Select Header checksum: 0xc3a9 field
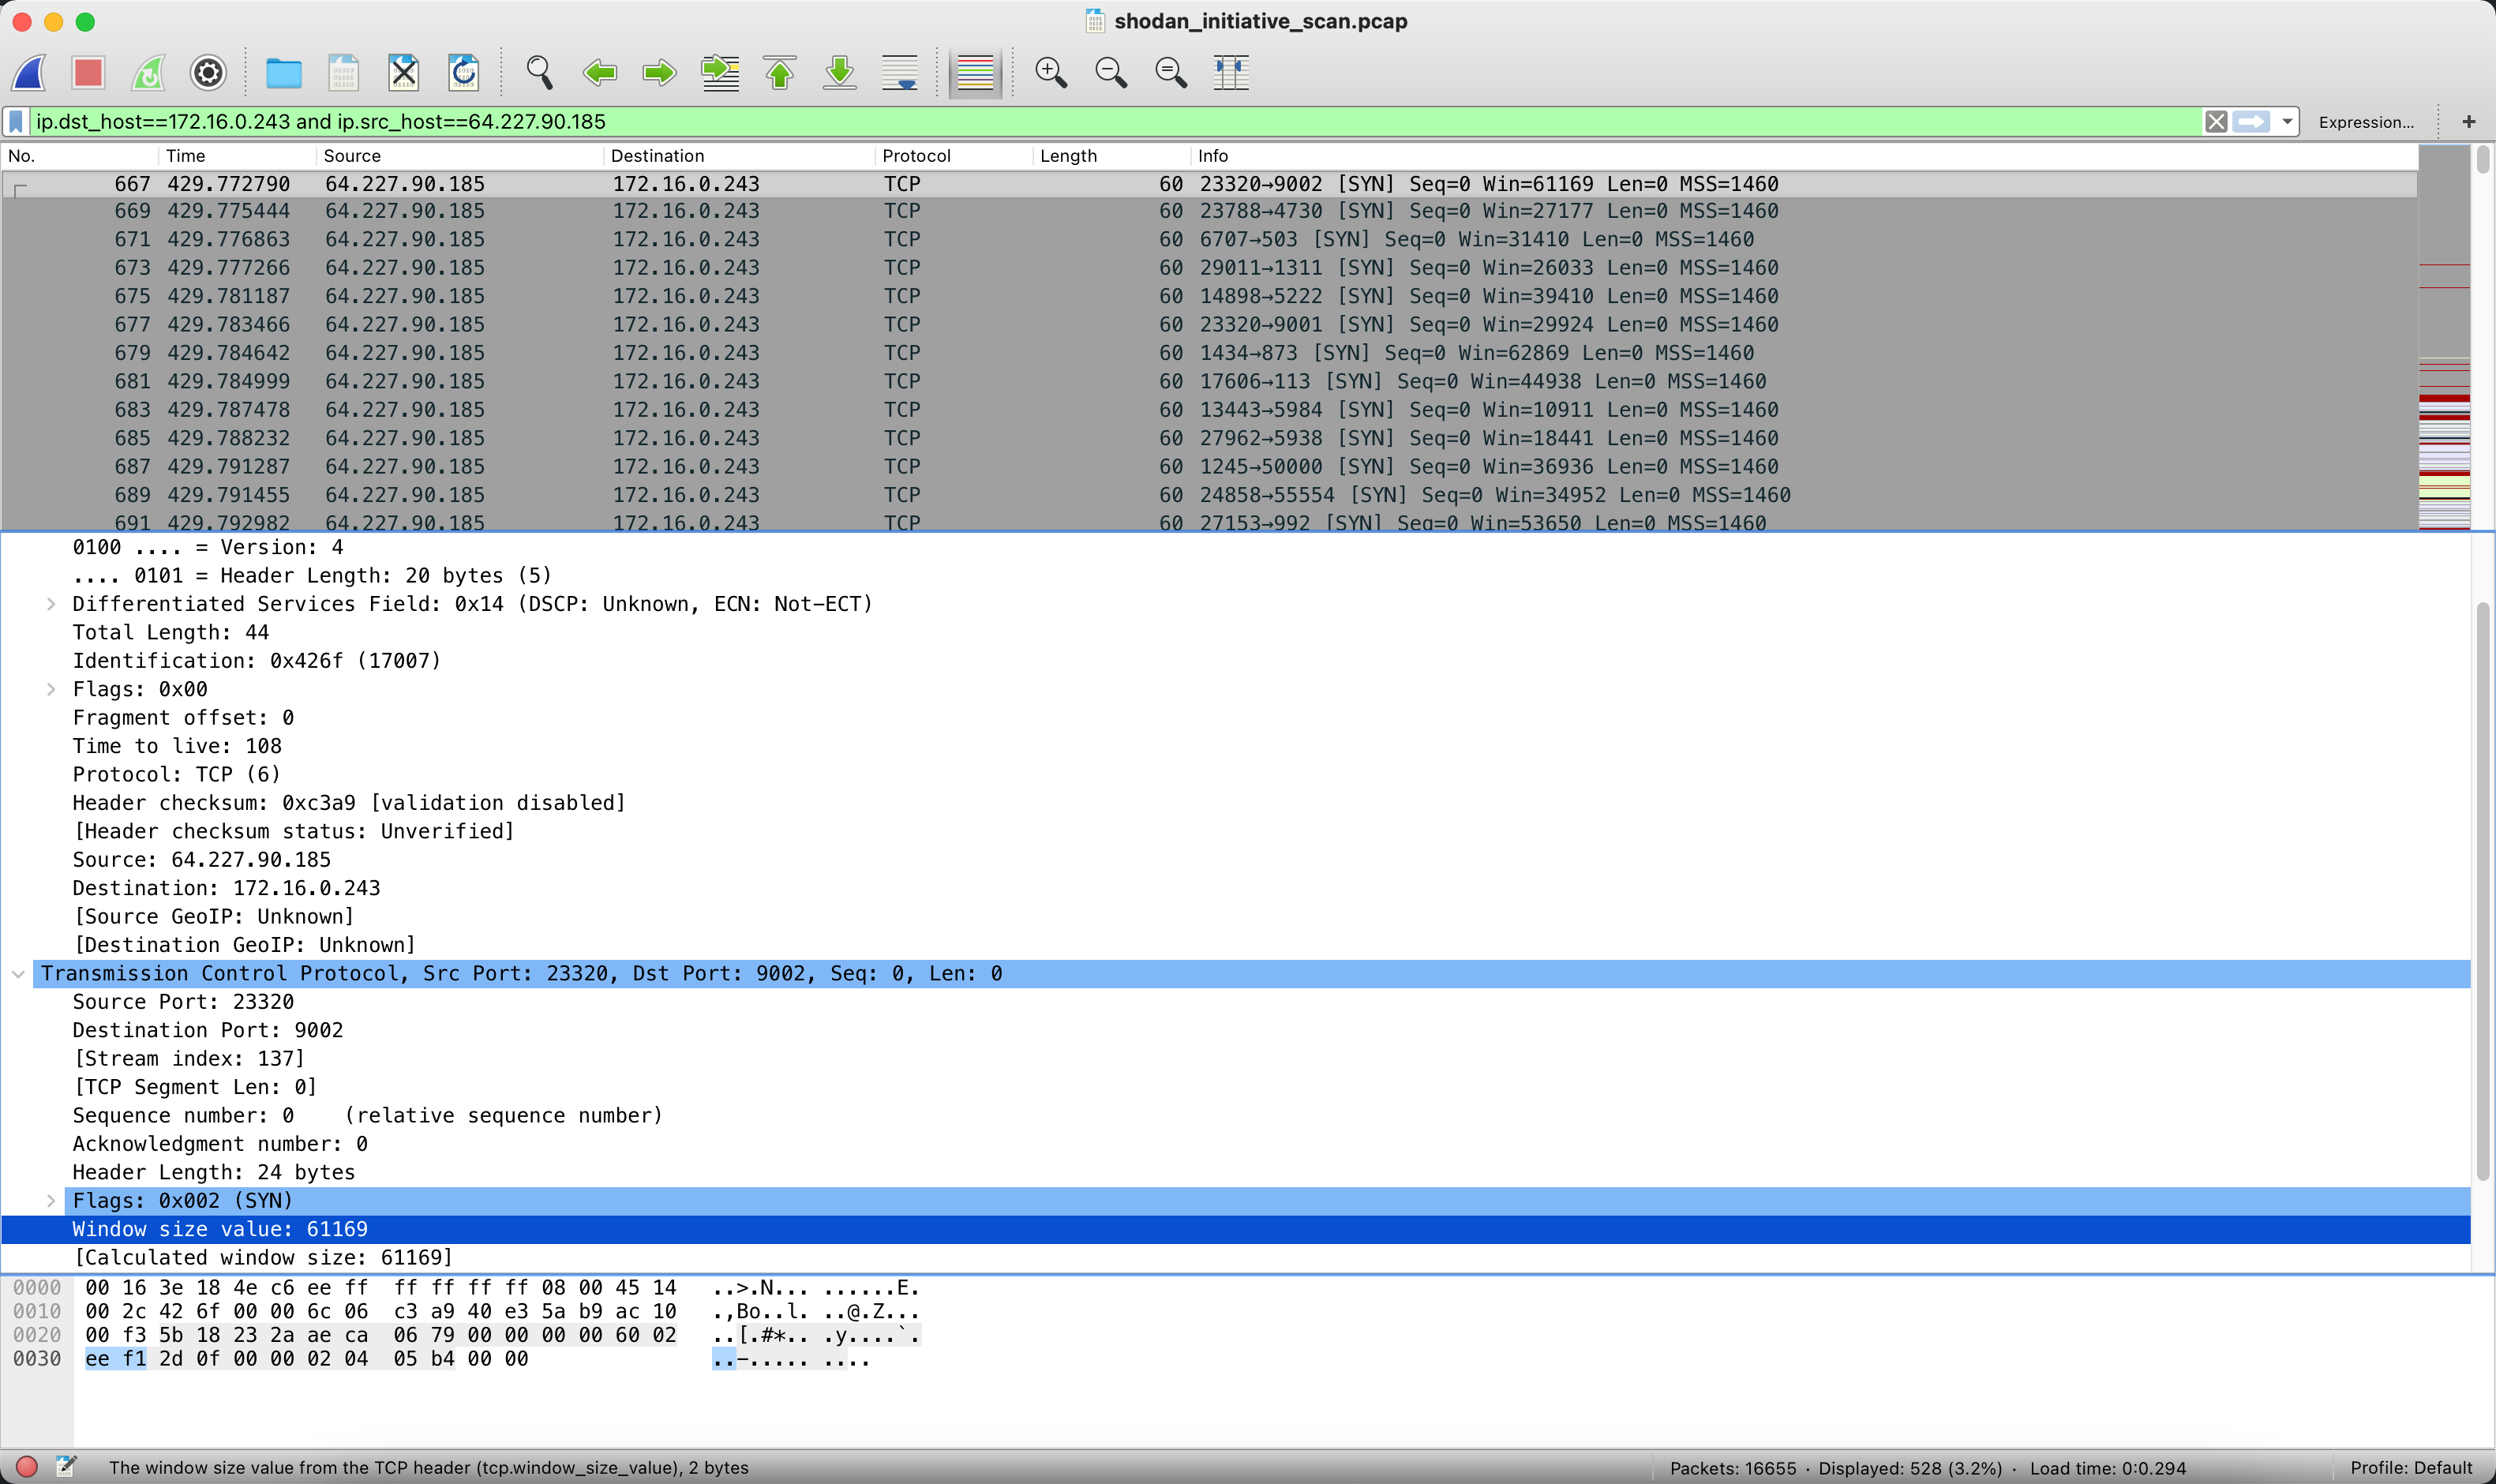Viewport: 2496px width, 1484px height. (349, 803)
